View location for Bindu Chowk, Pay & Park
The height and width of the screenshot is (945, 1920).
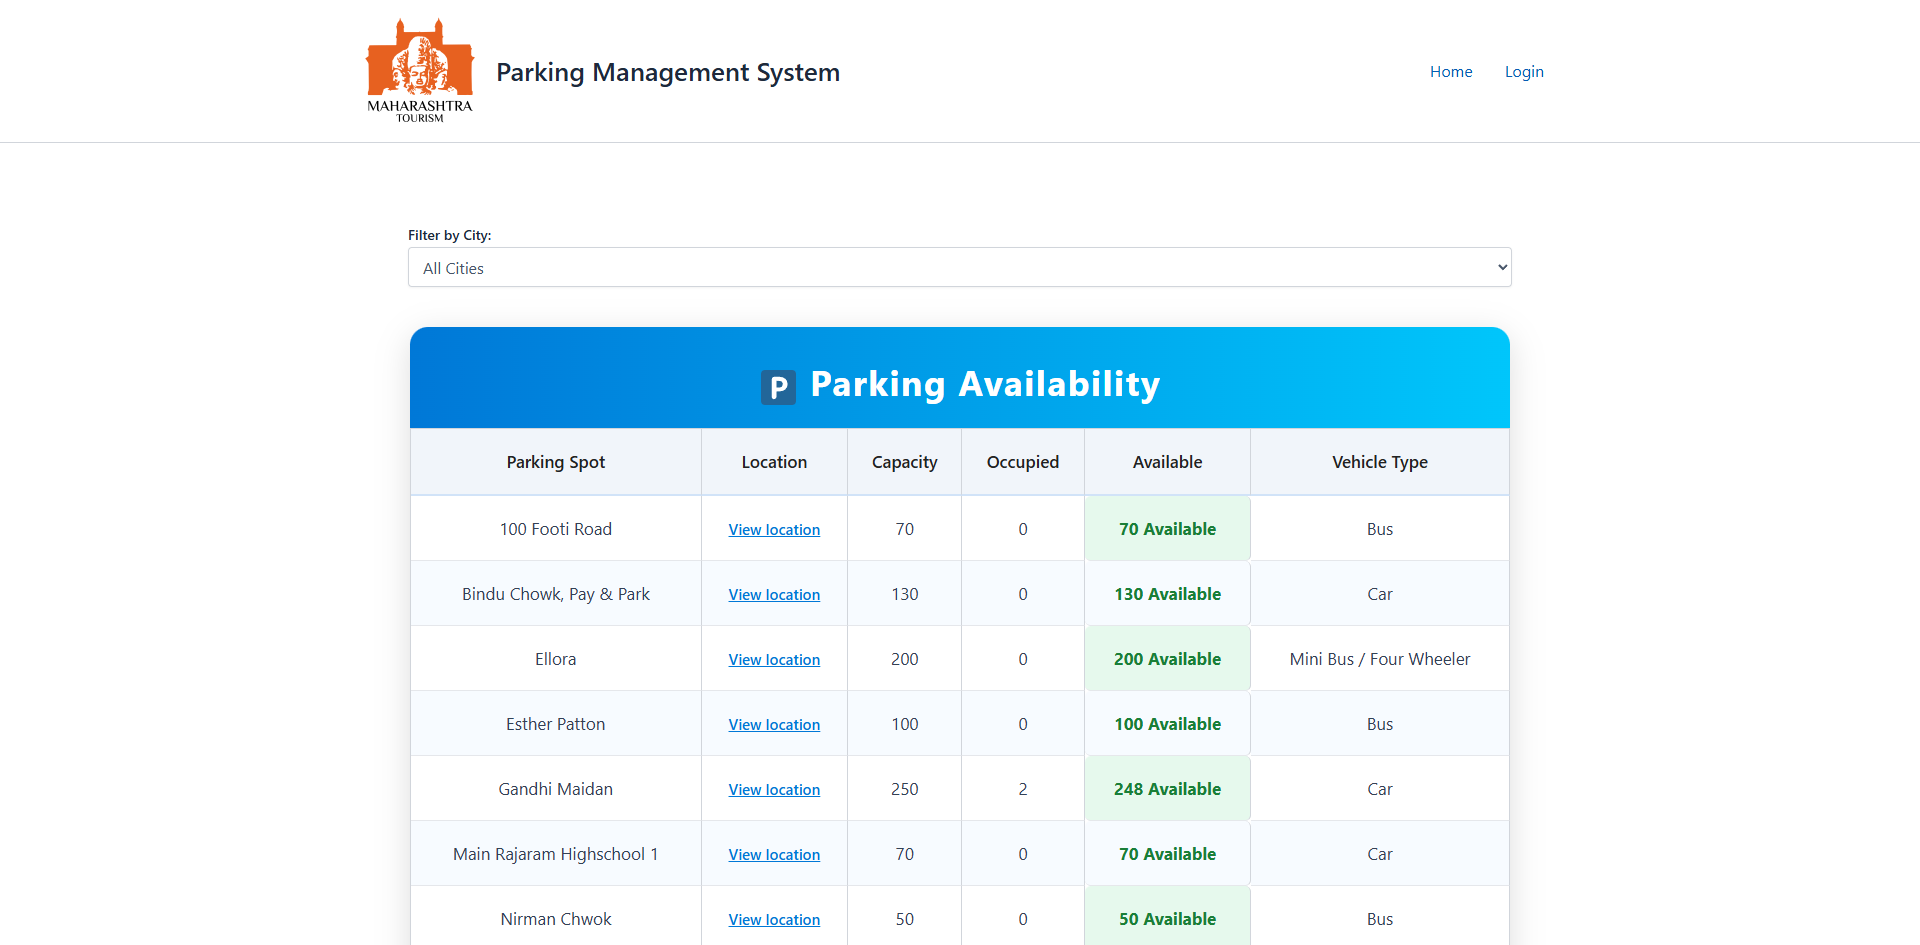pyautogui.click(x=774, y=594)
